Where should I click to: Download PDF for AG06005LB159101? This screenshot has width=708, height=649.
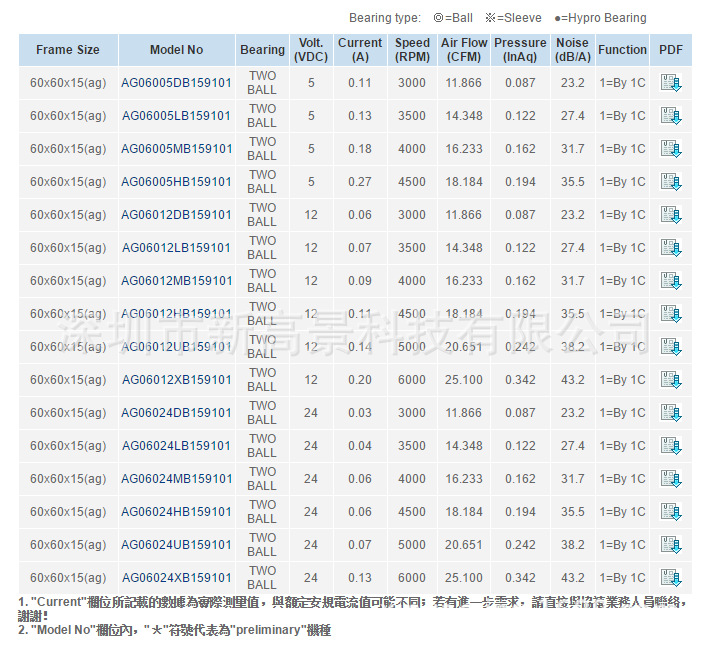click(x=671, y=116)
